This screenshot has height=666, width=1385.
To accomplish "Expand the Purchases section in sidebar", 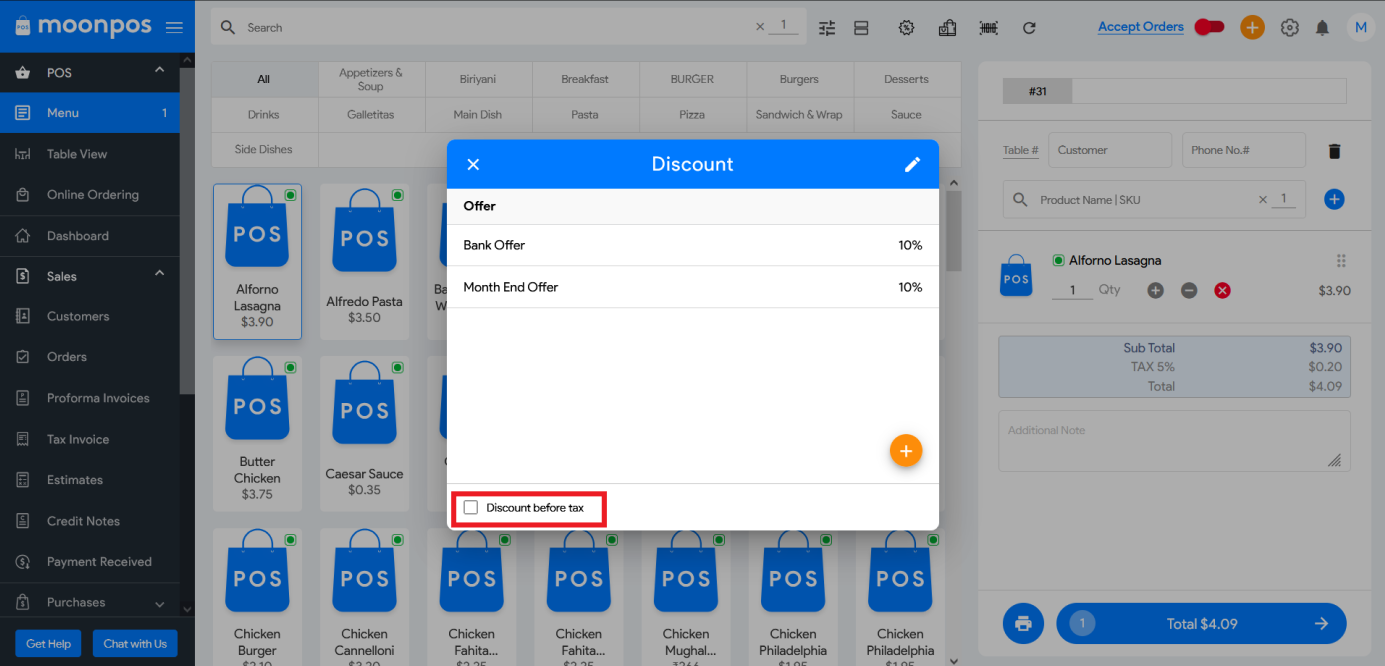I will point(159,603).
